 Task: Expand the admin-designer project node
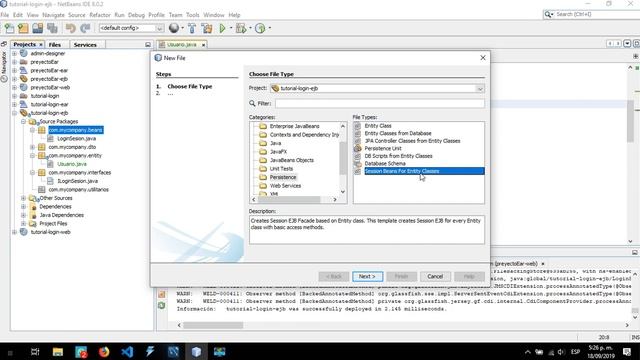pos(14,53)
